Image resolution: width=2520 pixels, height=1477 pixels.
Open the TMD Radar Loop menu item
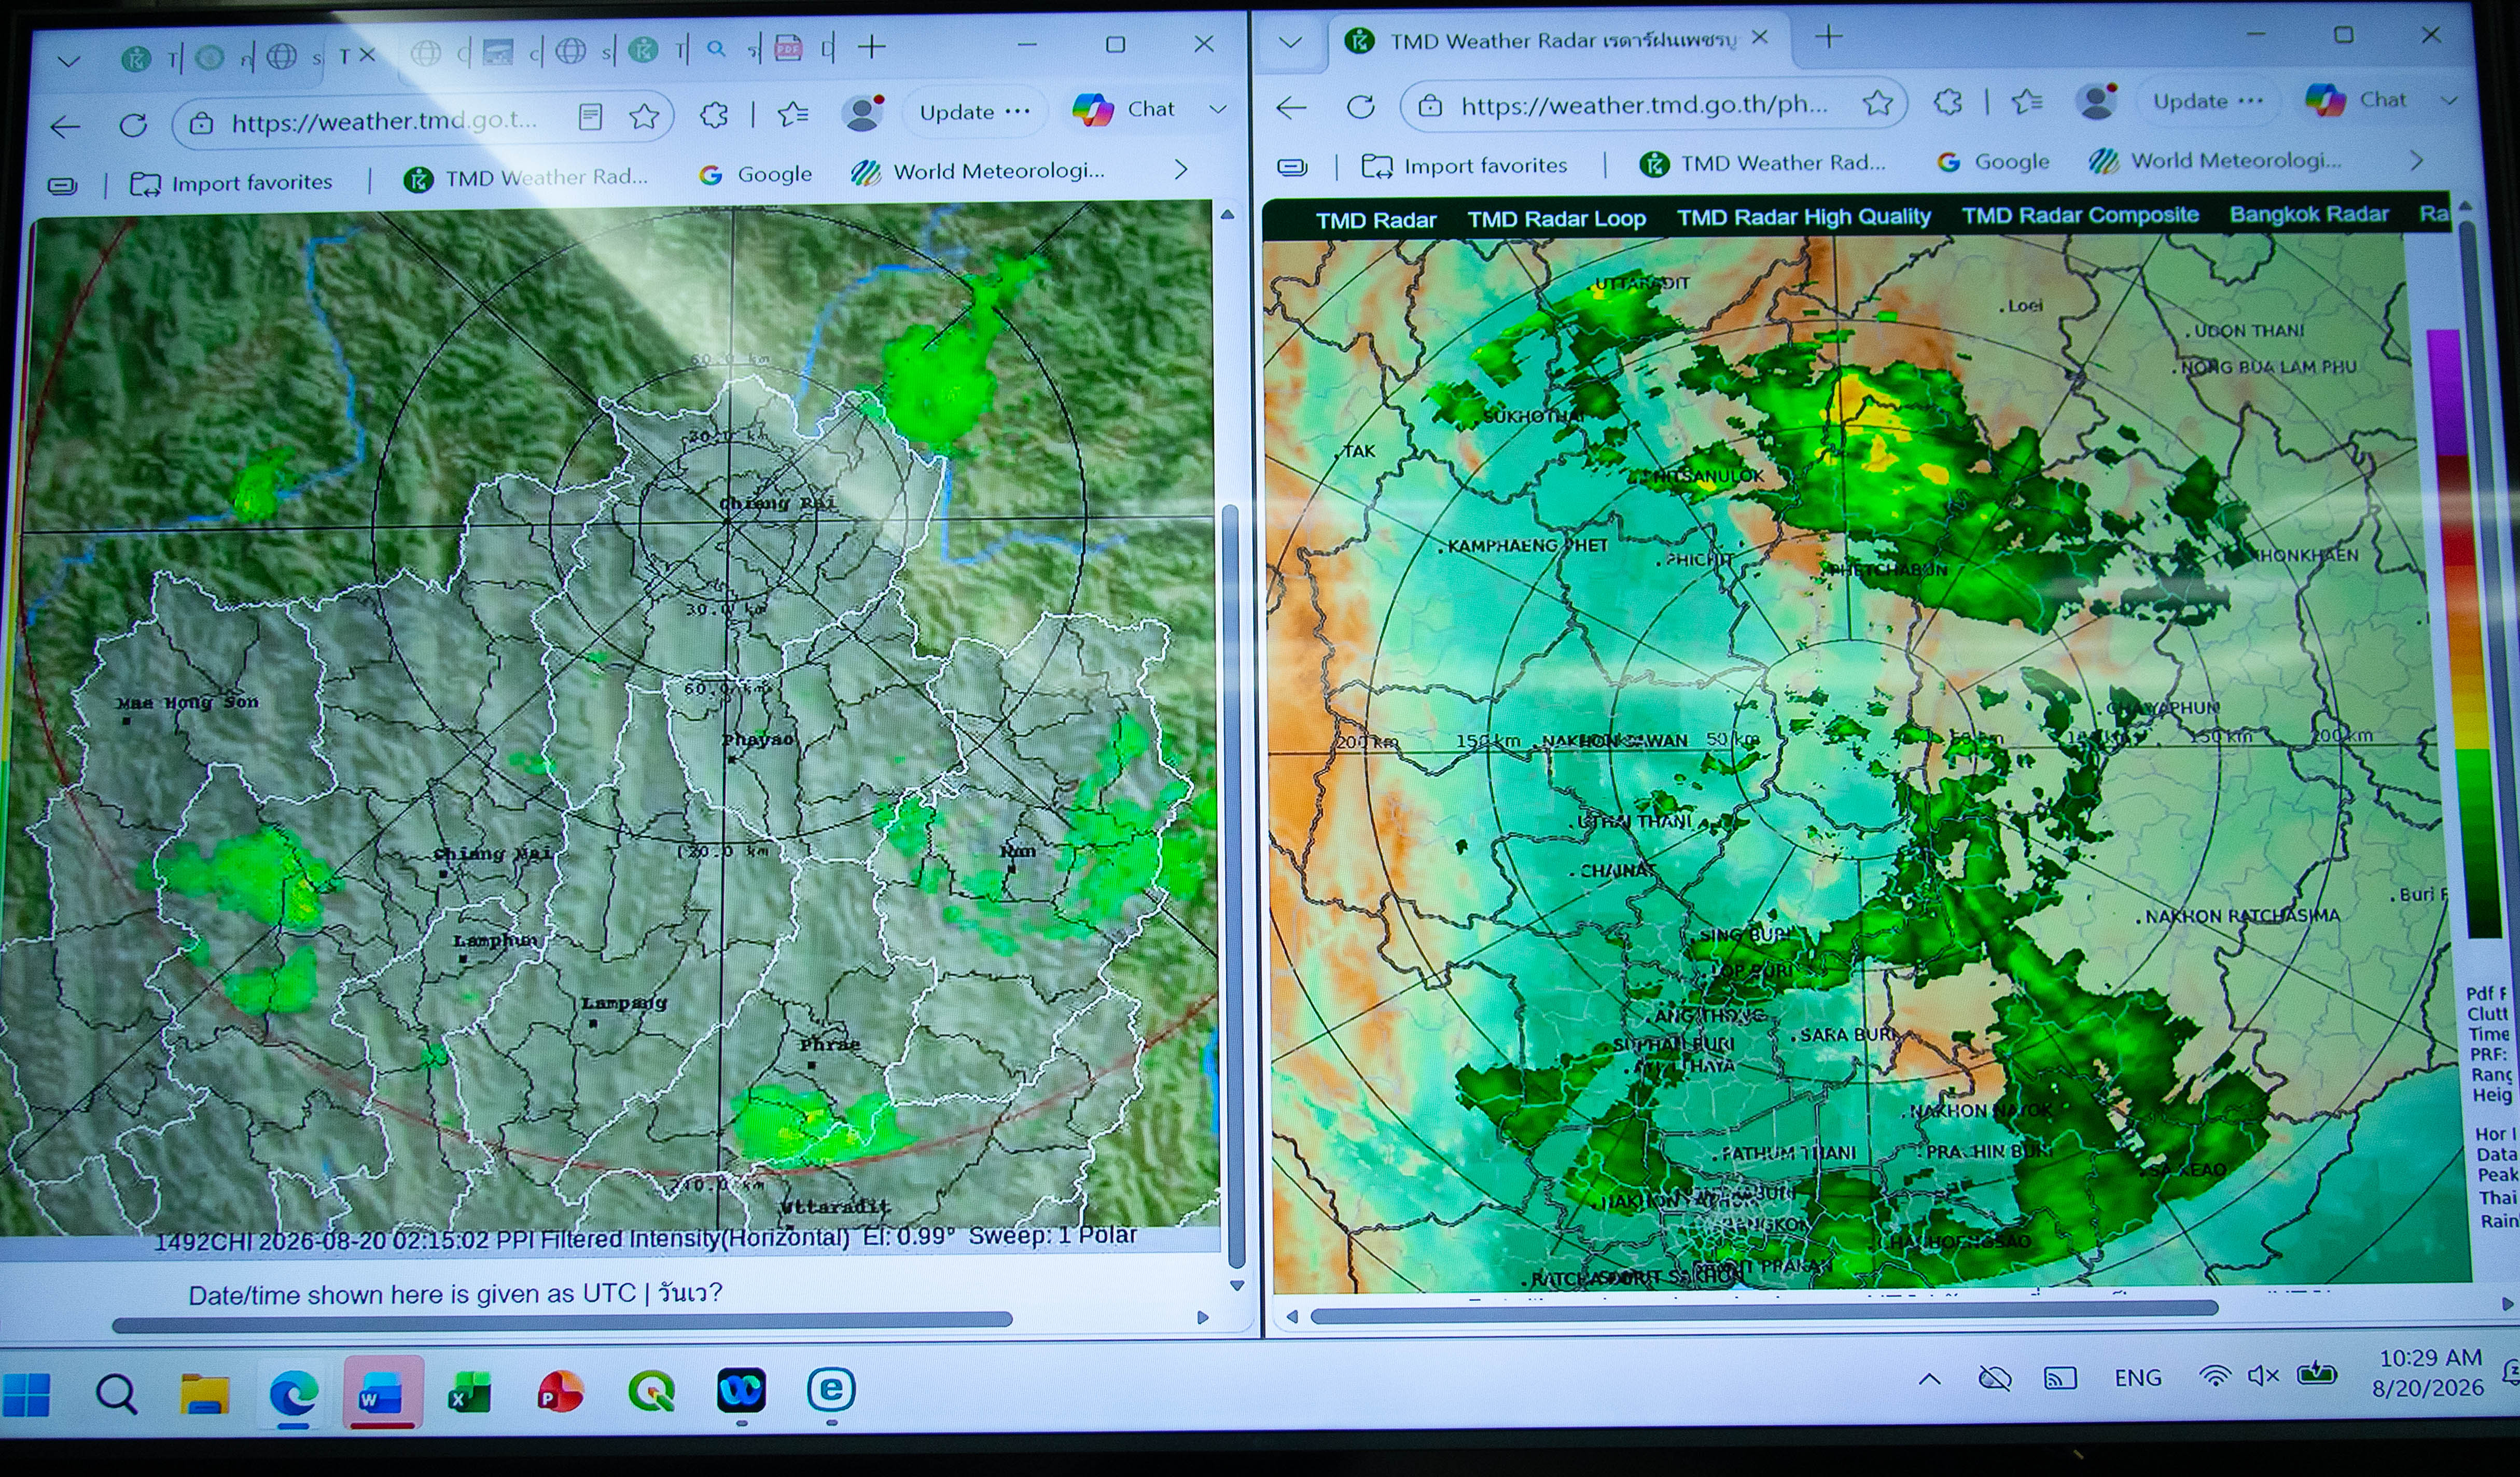coord(1556,218)
